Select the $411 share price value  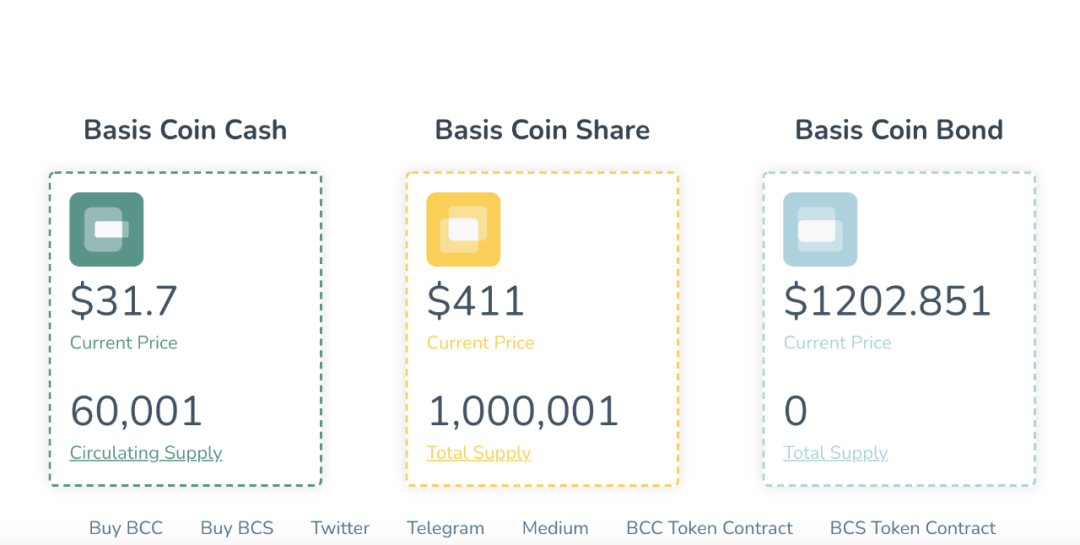475,301
